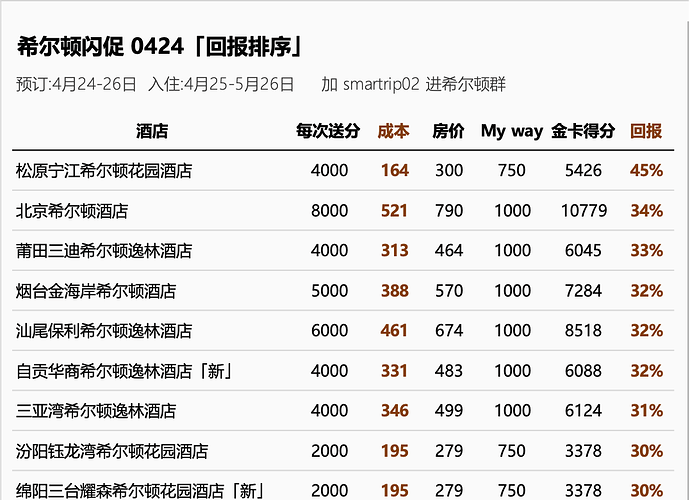690x500 pixels.
Task: Select hotel name 自贡华商希尔顿逸林酒店「新」
Action: click(x=125, y=371)
